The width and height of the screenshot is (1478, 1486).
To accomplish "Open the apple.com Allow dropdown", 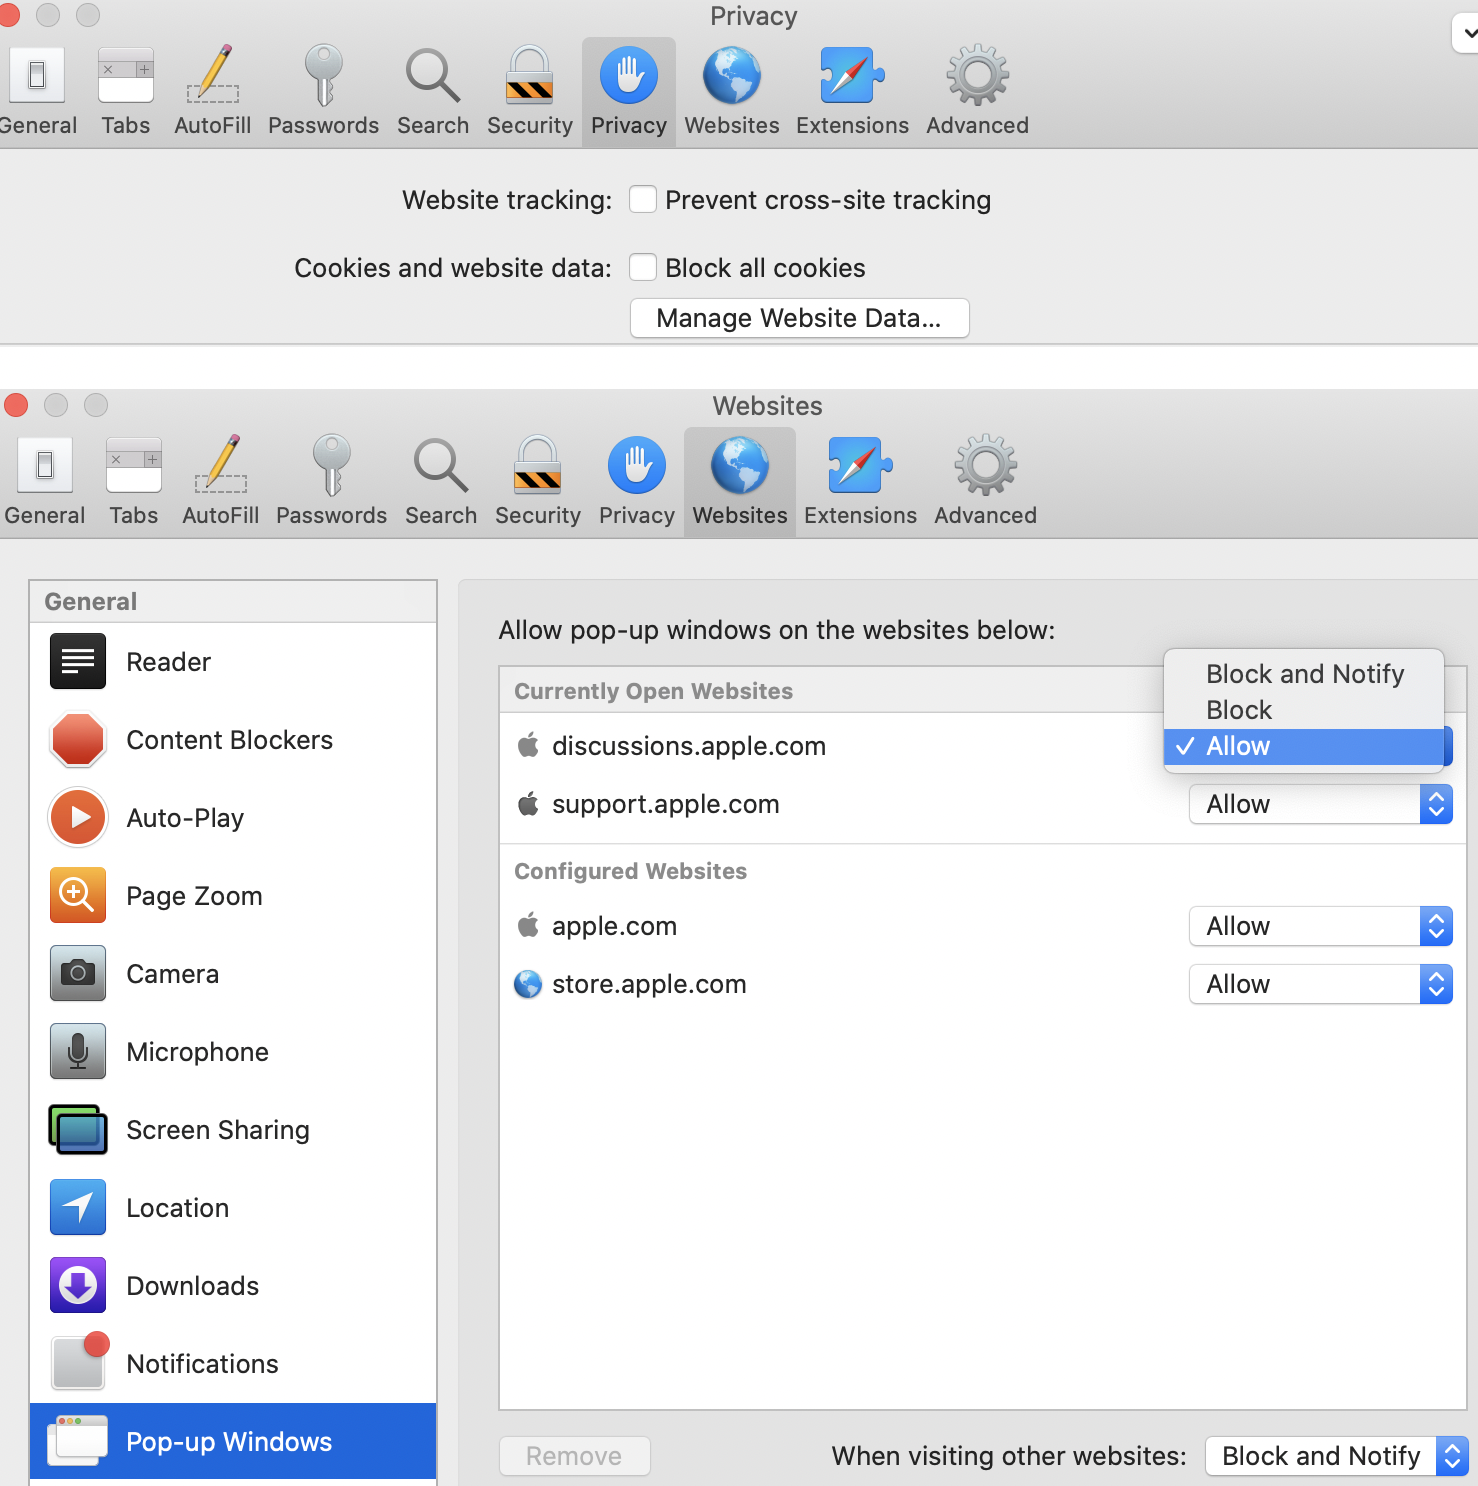I will coord(1320,926).
